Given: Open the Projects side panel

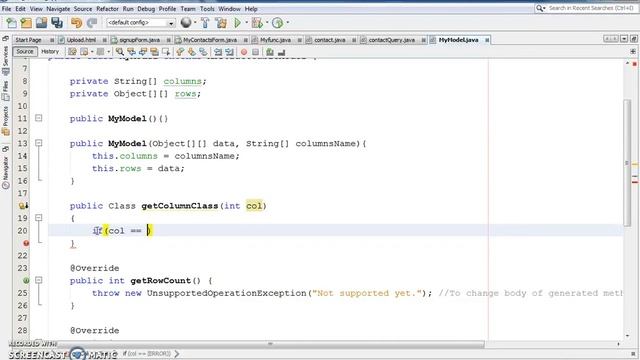Looking at the screenshot, I should tap(5, 120).
